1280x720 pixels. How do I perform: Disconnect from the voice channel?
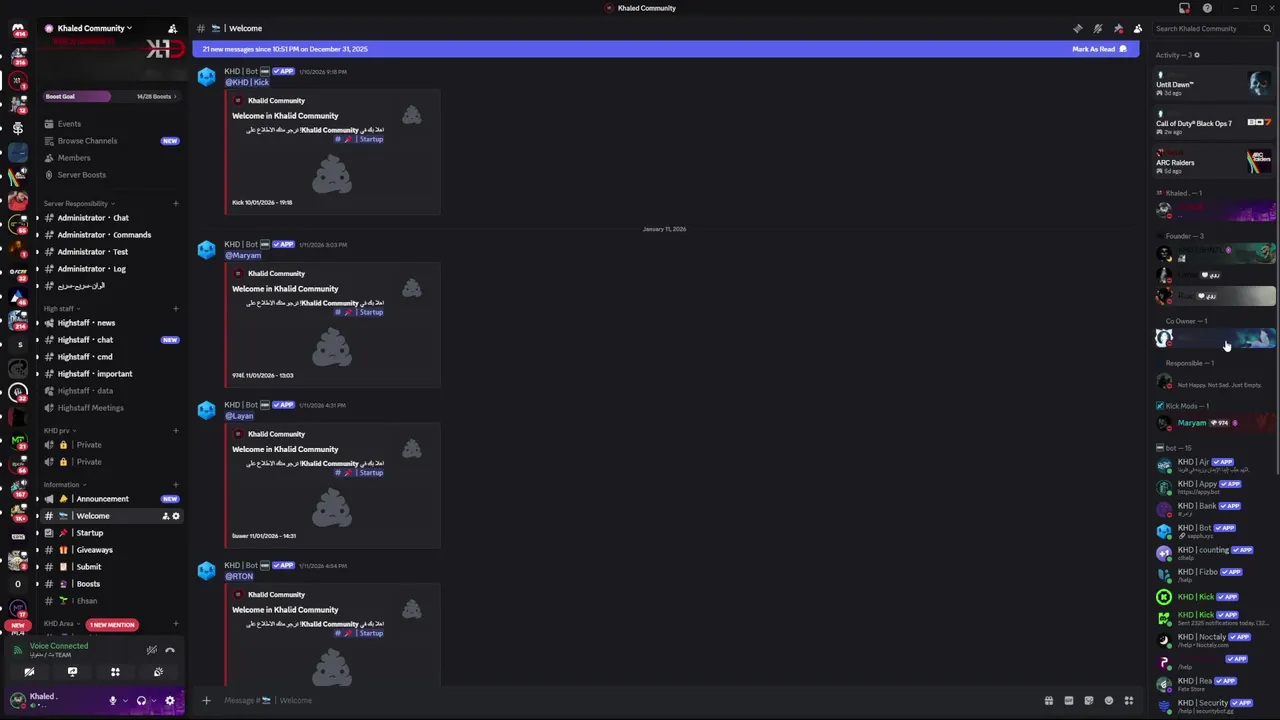point(170,650)
